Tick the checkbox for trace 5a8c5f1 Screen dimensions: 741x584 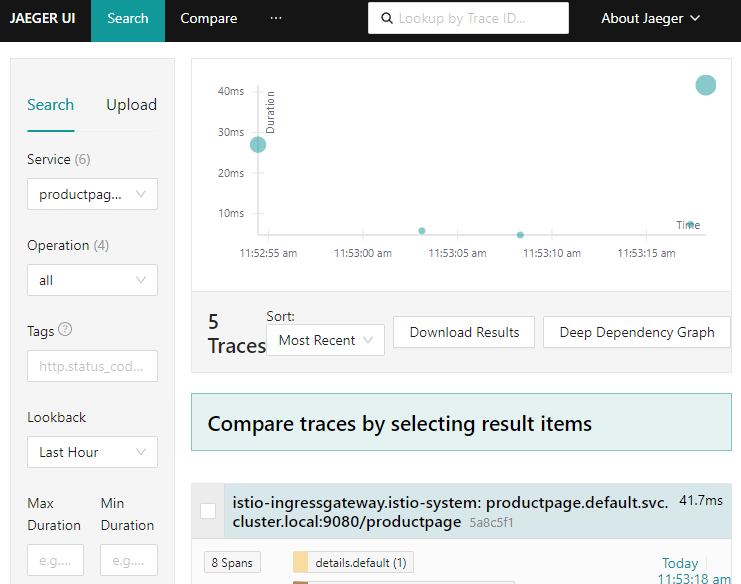pyautogui.click(x=208, y=511)
